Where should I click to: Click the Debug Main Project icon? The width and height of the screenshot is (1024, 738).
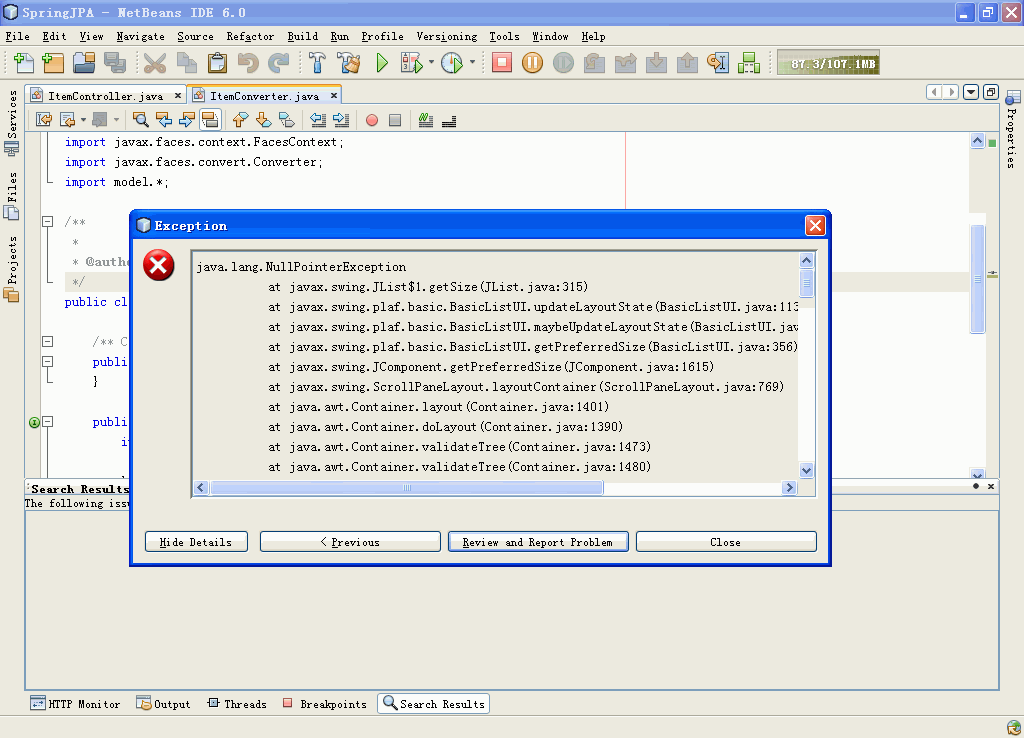pos(411,63)
